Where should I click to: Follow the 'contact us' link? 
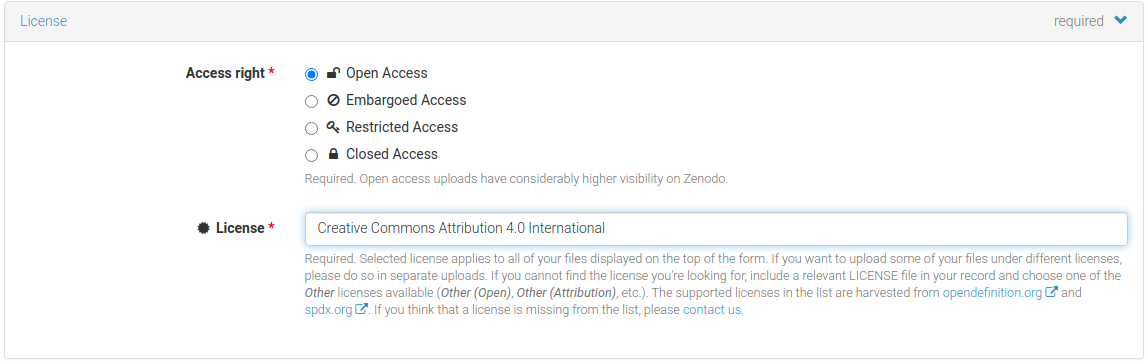[712, 310]
